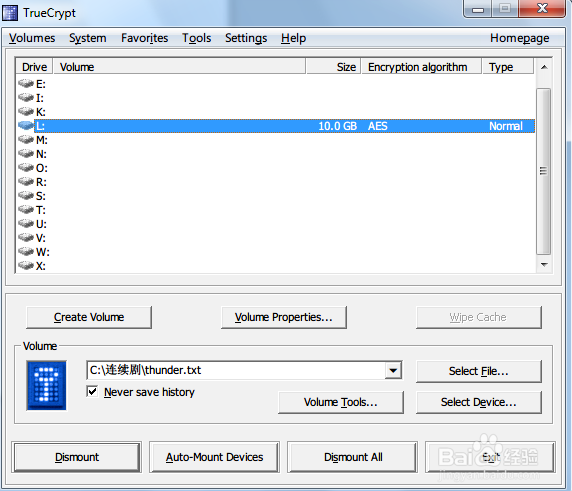This screenshot has width=572, height=491.
Task: Minimize the TrueCrypt window
Action: click(478, 9)
